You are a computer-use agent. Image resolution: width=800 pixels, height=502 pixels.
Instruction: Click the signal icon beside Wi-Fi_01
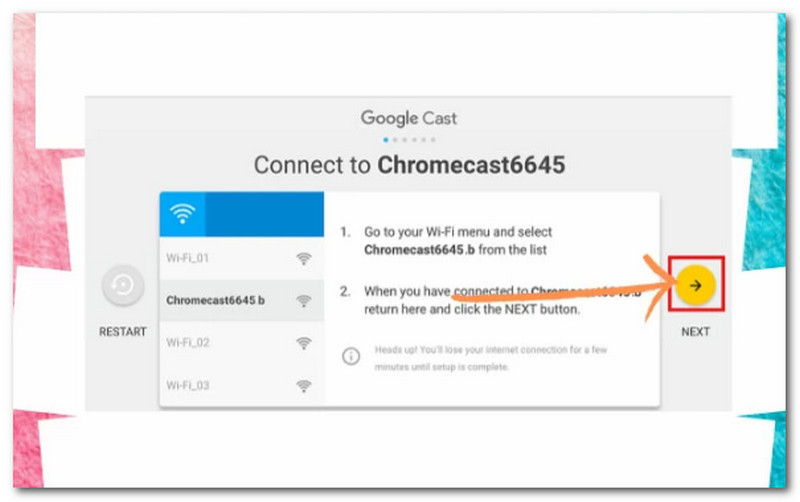(x=303, y=259)
